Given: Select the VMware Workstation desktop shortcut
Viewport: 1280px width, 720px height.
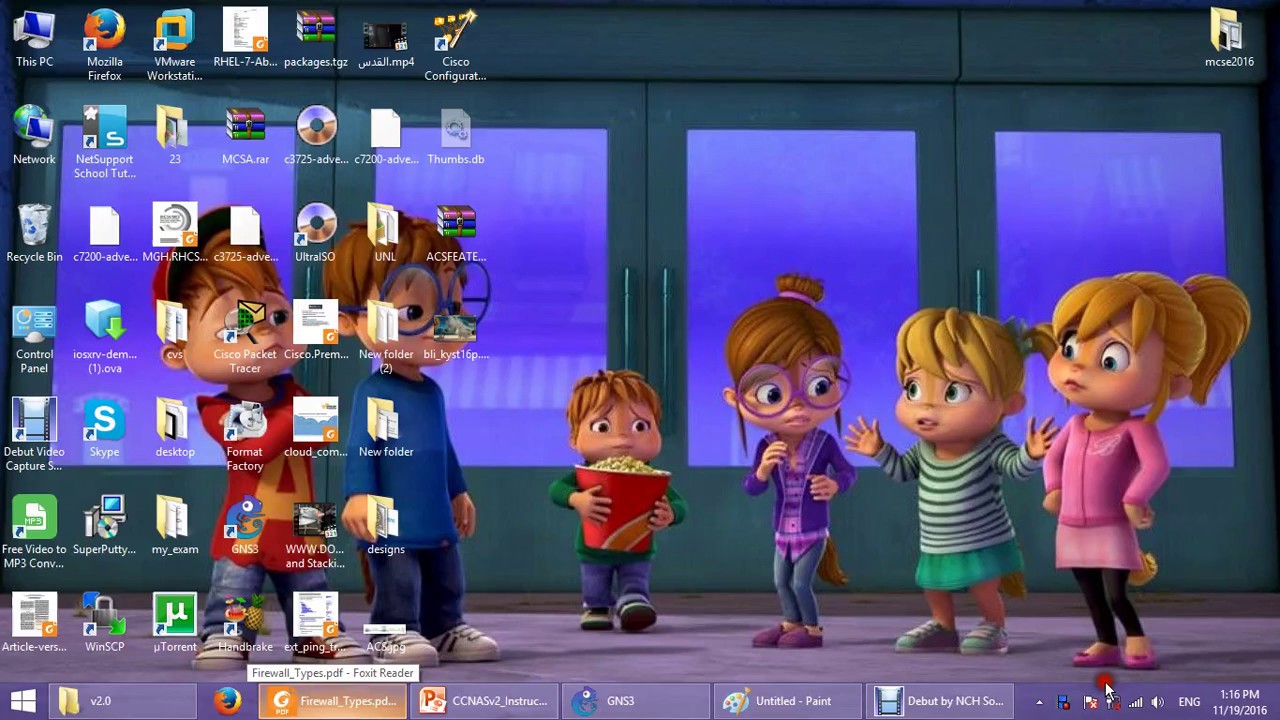Looking at the screenshot, I should 174,46.
